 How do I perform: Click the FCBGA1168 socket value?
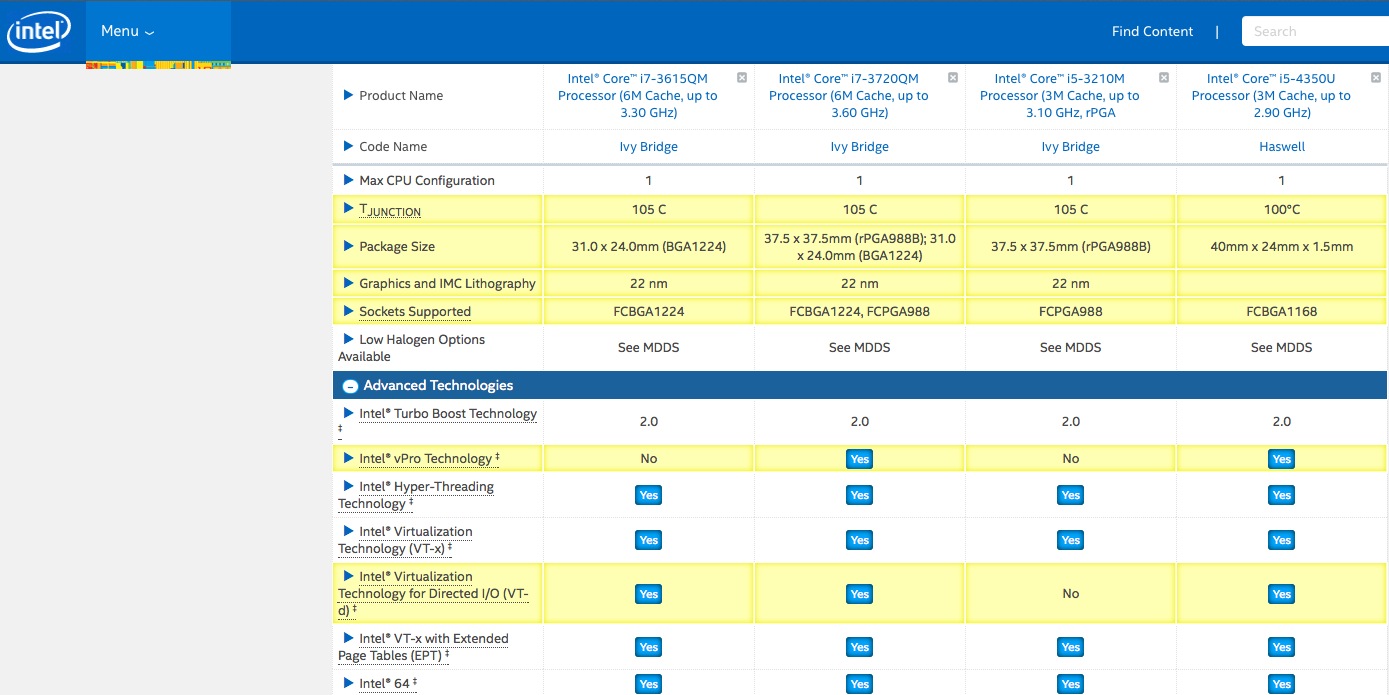click(x=1282, y=311)
